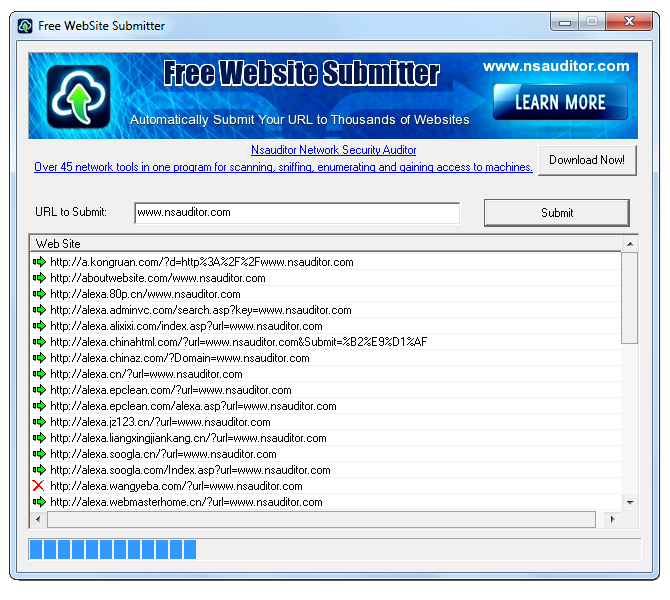Open the 'Over 45 network tools' link
Image resolution: width=670 pixels, height=600 pixels.
pyautogui.click(x=283, y=167)
